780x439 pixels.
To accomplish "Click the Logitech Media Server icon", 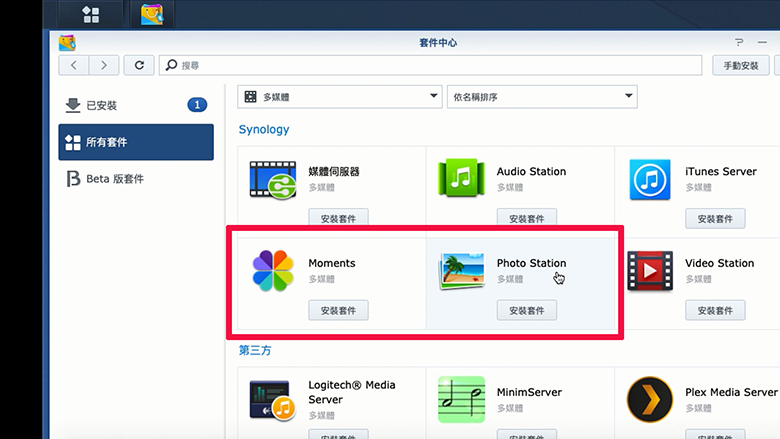I will [x=273, y=400].
